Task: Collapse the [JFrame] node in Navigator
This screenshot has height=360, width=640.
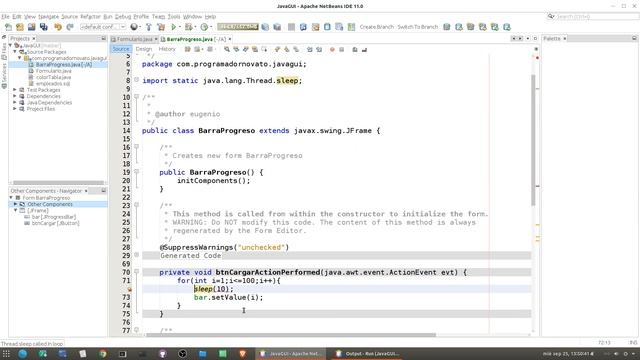Action: click(16, 211)
